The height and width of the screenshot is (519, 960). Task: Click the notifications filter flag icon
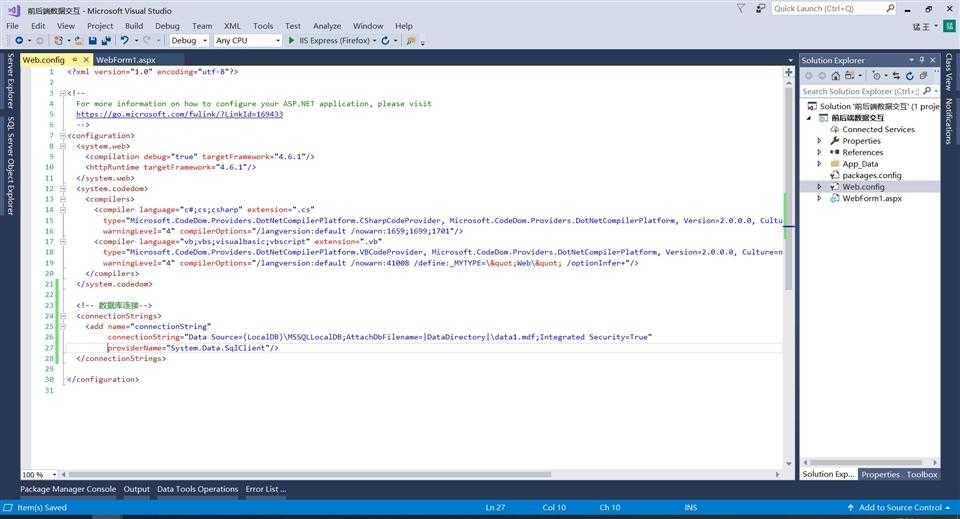[741, 9]
